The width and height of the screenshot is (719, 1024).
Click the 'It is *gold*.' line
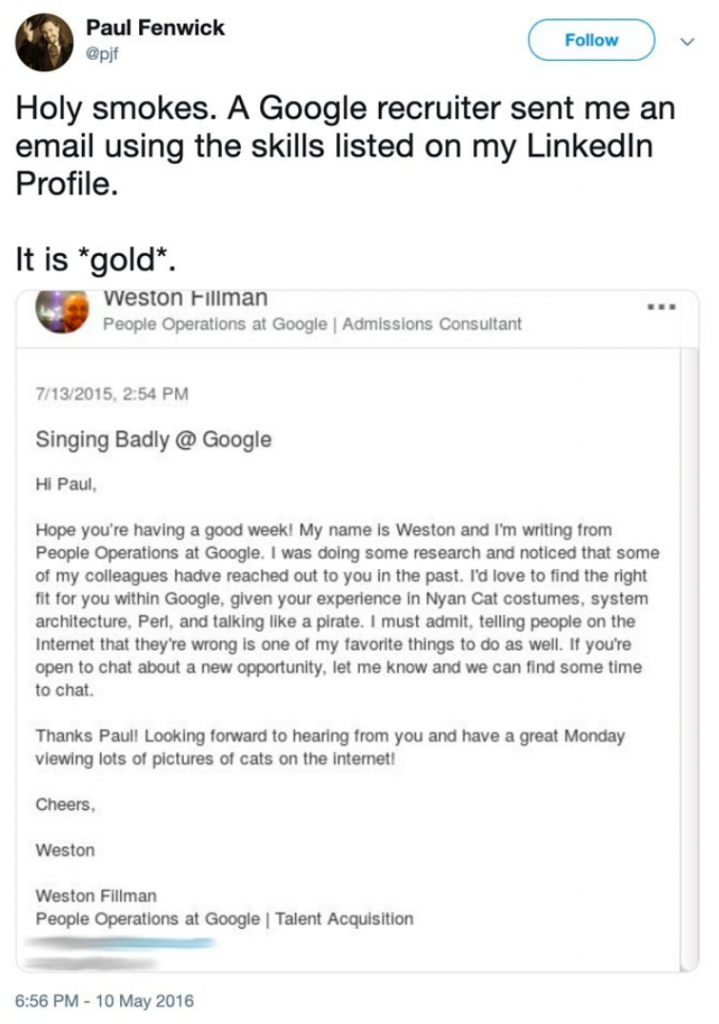point(98,260)
